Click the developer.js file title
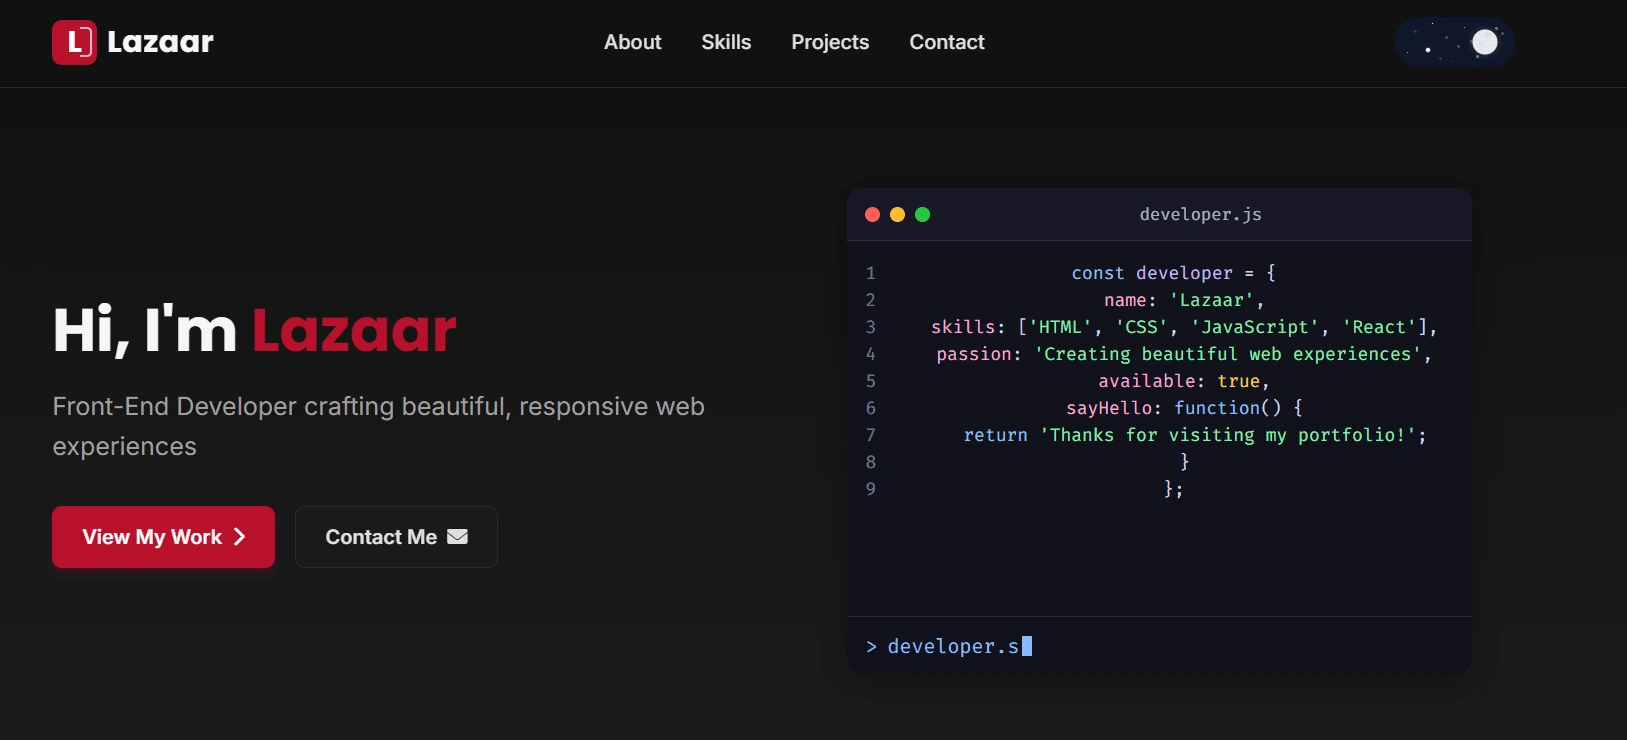 click(1200, 214)
